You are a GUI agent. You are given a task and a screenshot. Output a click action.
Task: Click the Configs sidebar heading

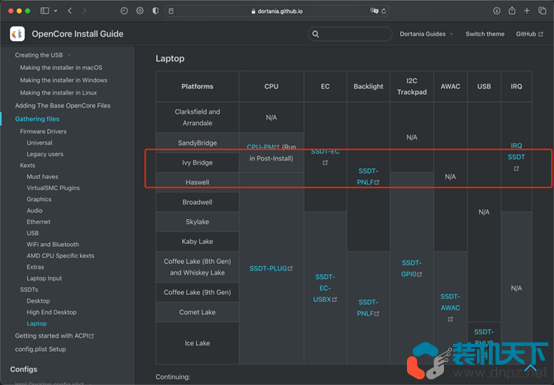click(x=23, y=369)
